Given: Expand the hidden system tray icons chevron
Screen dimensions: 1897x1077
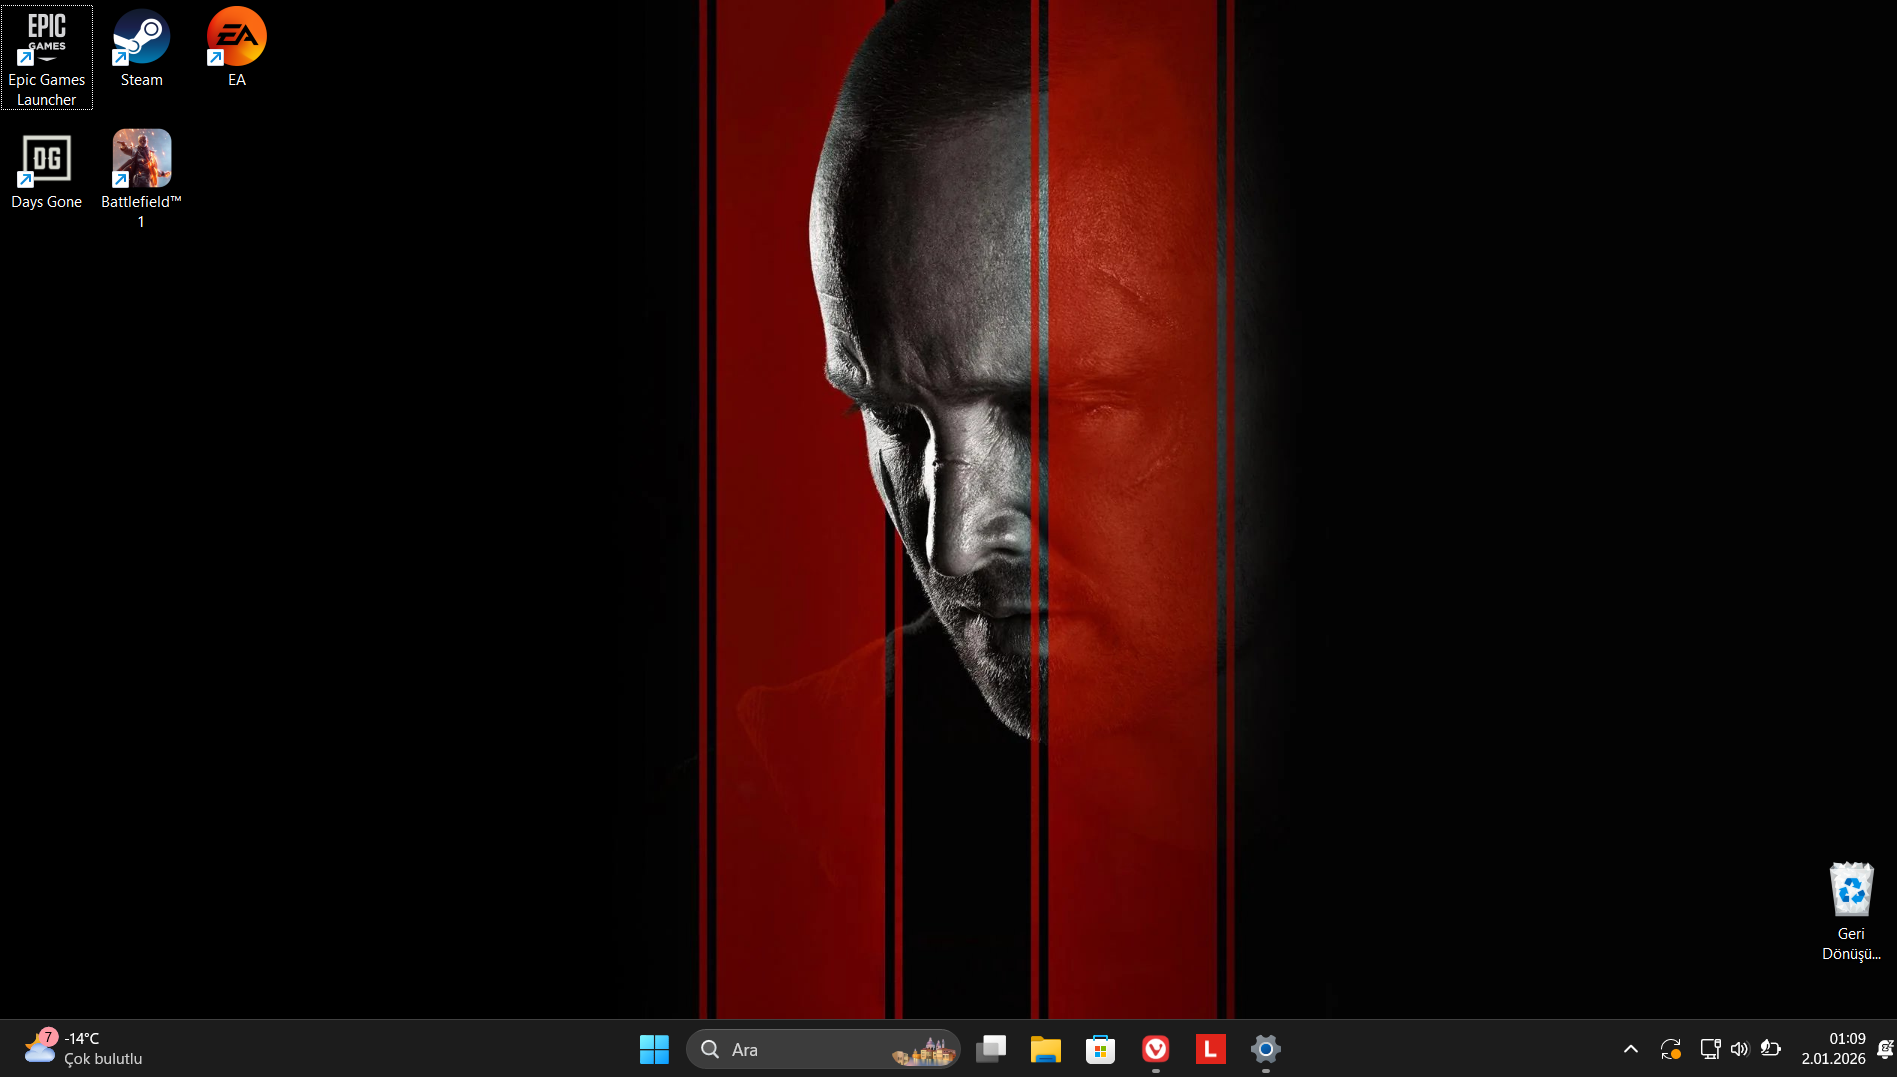Looking at the screenshot, I should [1631, 1049].
